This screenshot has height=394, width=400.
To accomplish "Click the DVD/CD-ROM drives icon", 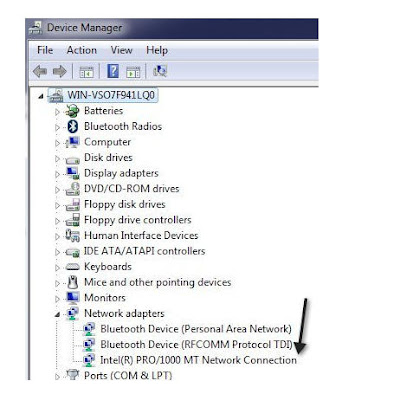I will (72, 189).
